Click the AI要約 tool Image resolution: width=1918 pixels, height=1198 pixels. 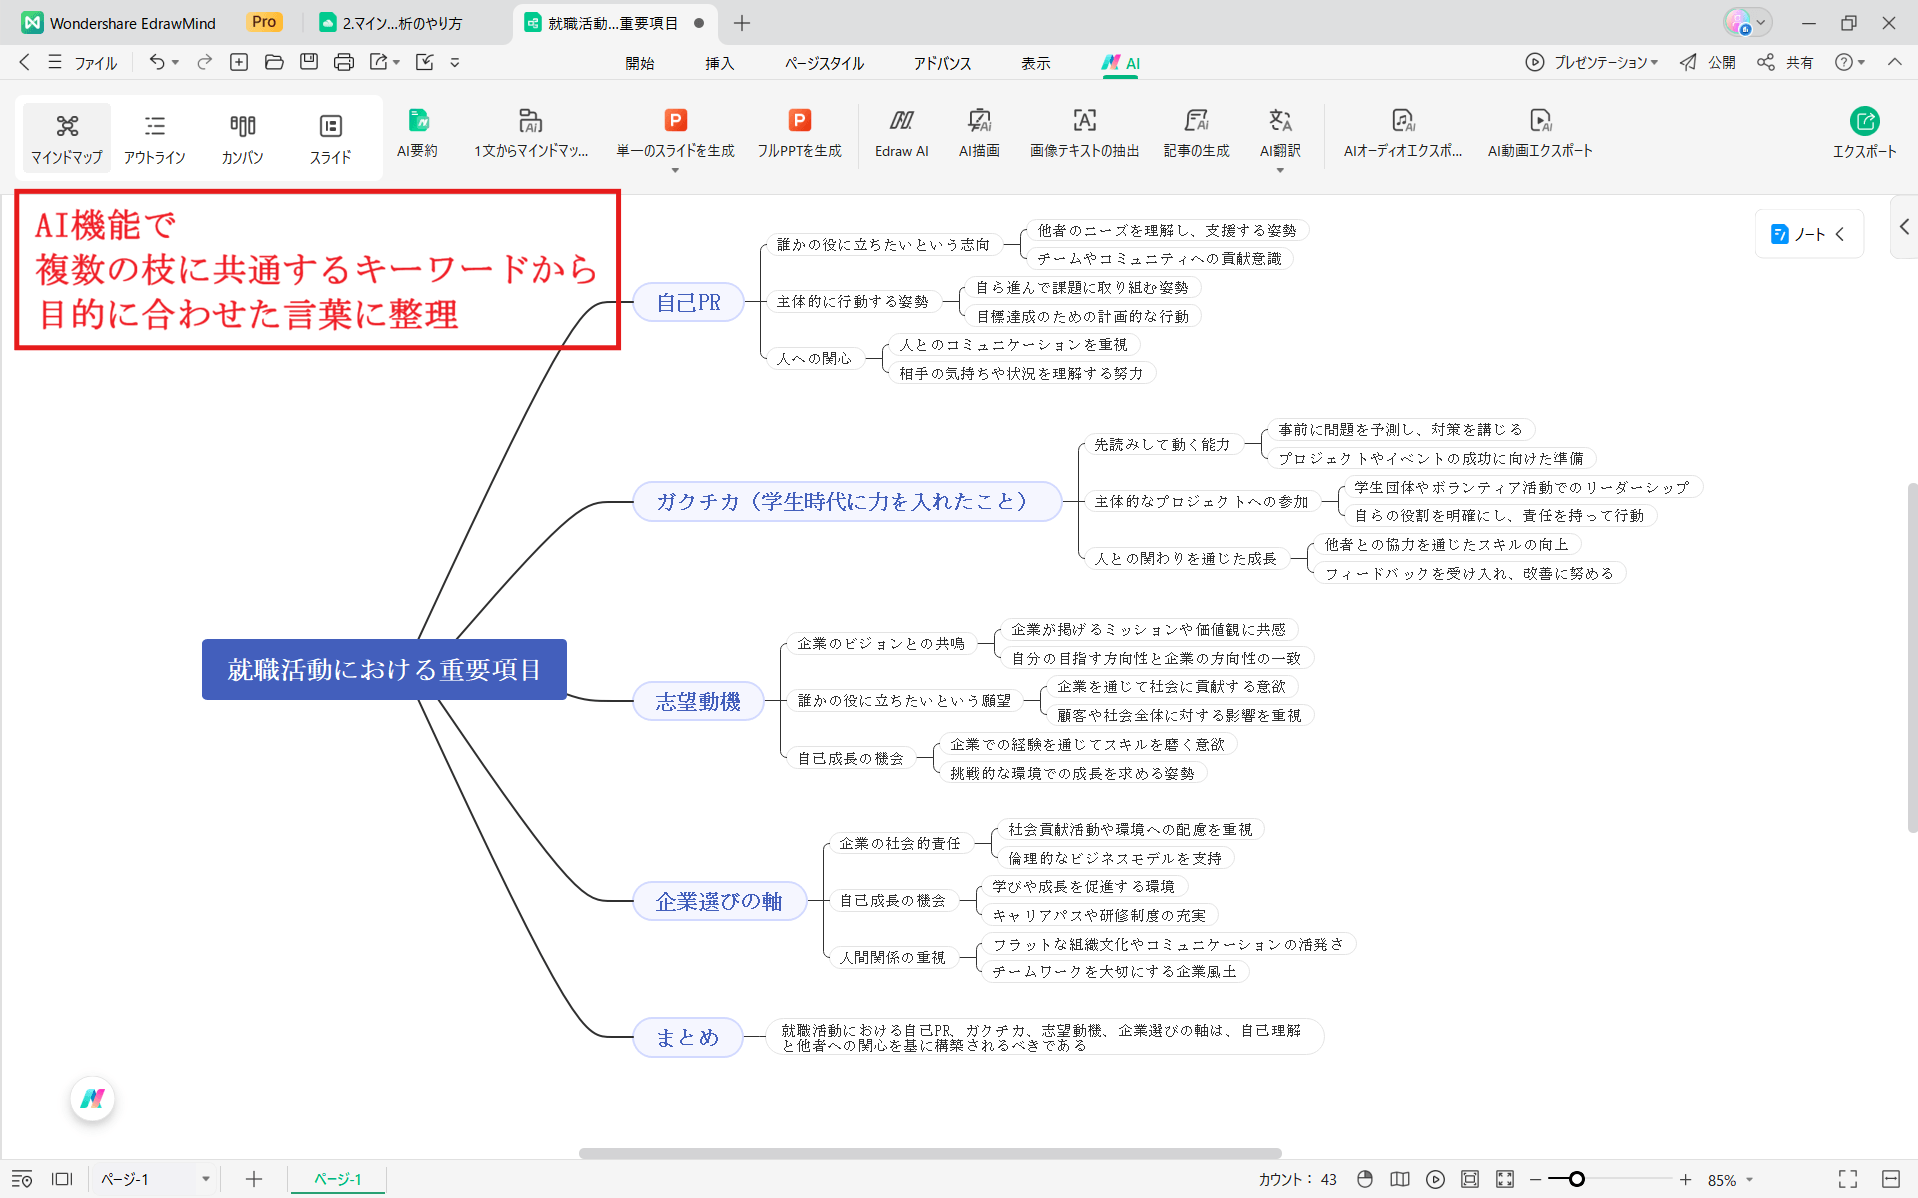tap(418, 134)
